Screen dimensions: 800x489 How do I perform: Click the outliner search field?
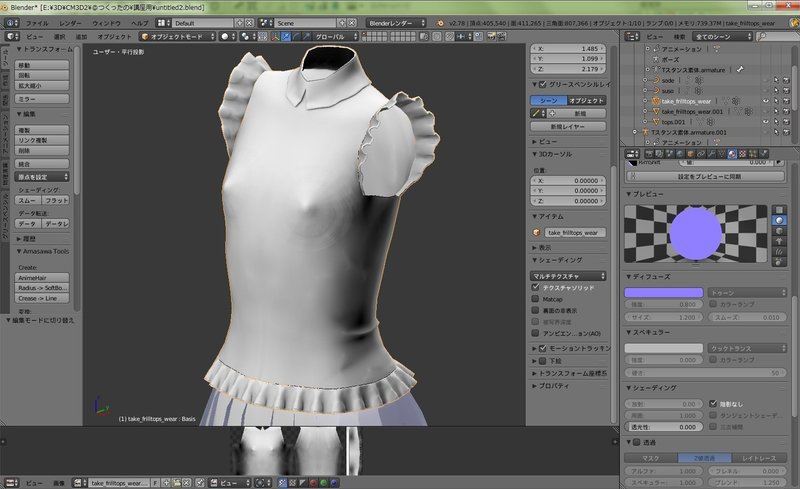(x=776, y=37)
